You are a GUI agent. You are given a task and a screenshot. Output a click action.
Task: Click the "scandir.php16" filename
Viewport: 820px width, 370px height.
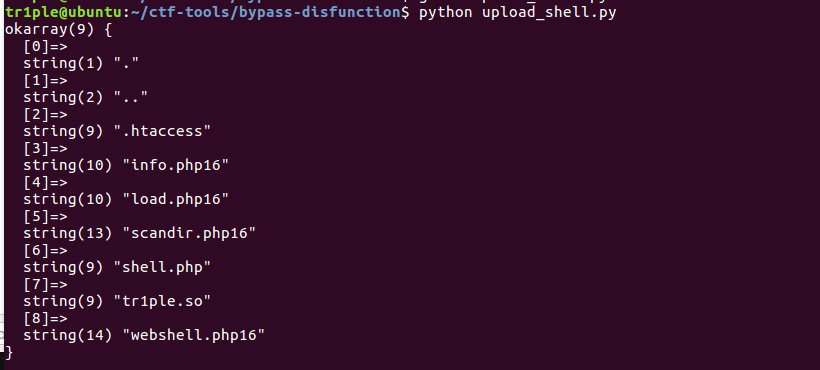[189, 233]
